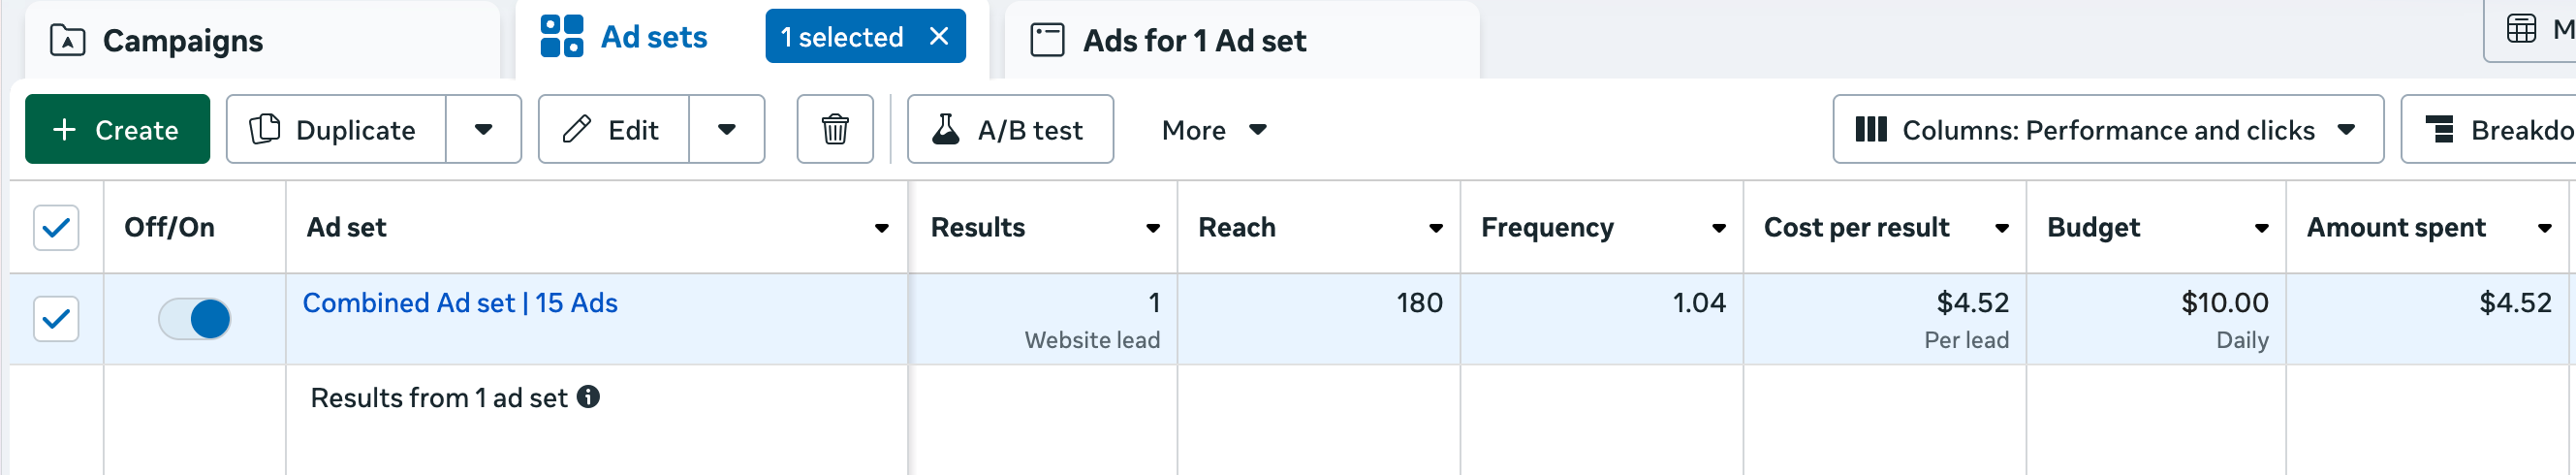Open the Results column header dropdown arrow
Image resolution: width=2576 pixels, height=475 pixels.
pyautogui.click(x=1152, y=228)
